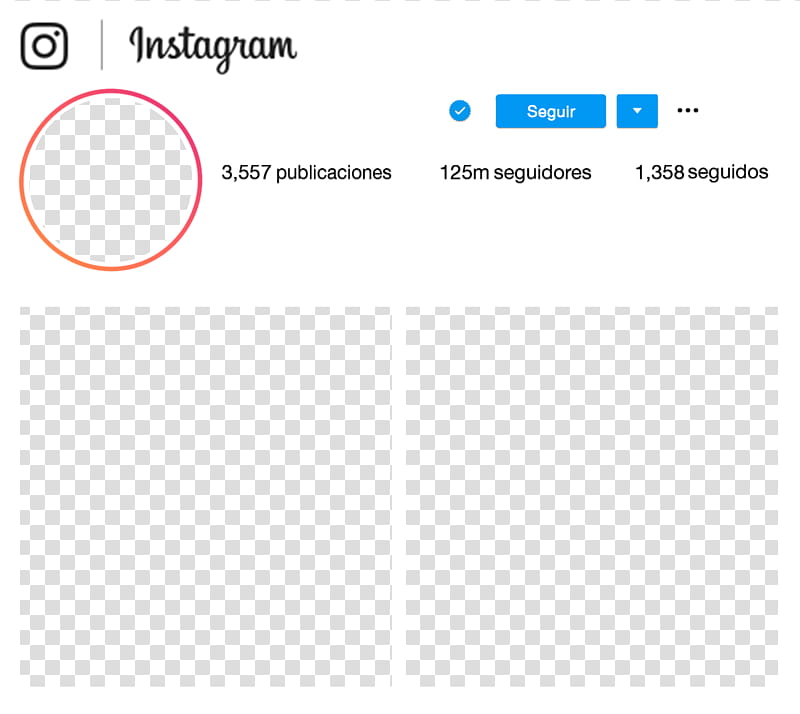The height and width of the screenshot is (714, 800).
Task: Follow the account with the Seguir button
Action: tap(551, 111)
